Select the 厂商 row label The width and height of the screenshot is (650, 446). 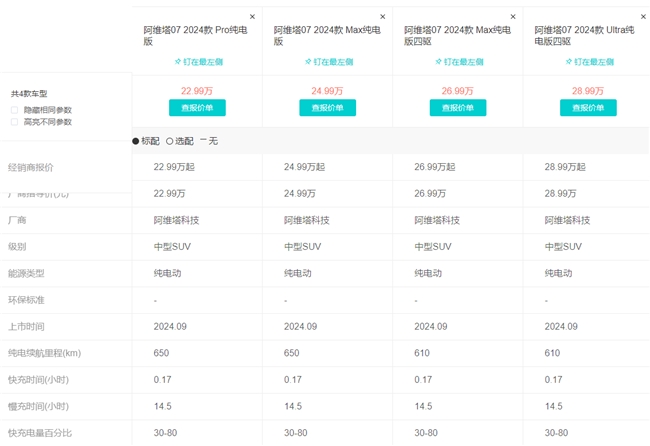pos(17,220)
